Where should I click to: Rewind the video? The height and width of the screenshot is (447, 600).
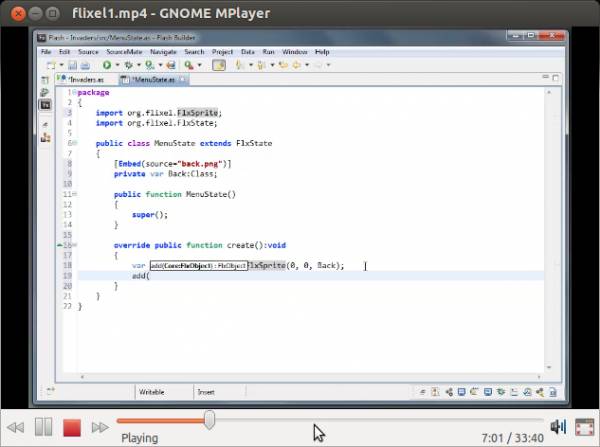tap(16, 427)
